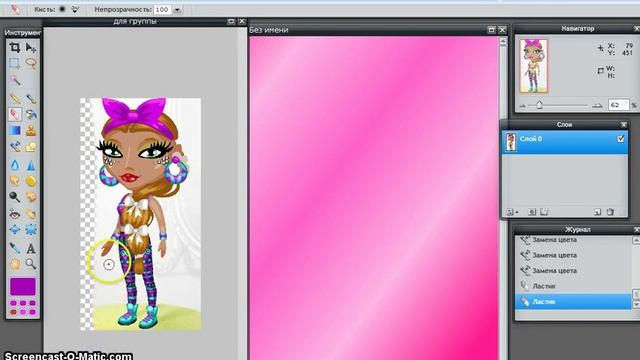This screenshot has height=360, width=640.
Task: Select the unhighlighted Ластик history entry
Action: click(x=573, y=286)
